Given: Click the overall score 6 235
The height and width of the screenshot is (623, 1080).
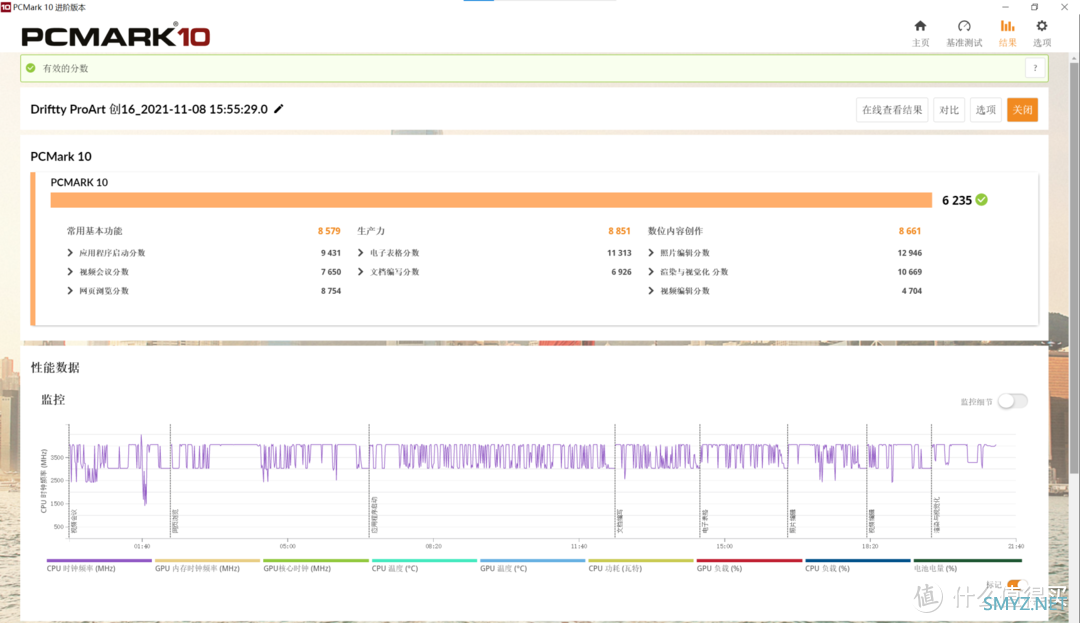Looking at the screenshot, I should tap(957, 200).
